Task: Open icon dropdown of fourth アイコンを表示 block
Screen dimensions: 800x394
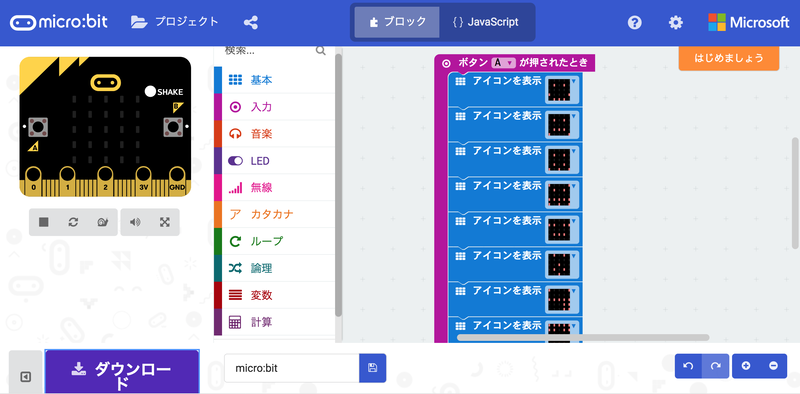Action: click(x=562, y=195)
